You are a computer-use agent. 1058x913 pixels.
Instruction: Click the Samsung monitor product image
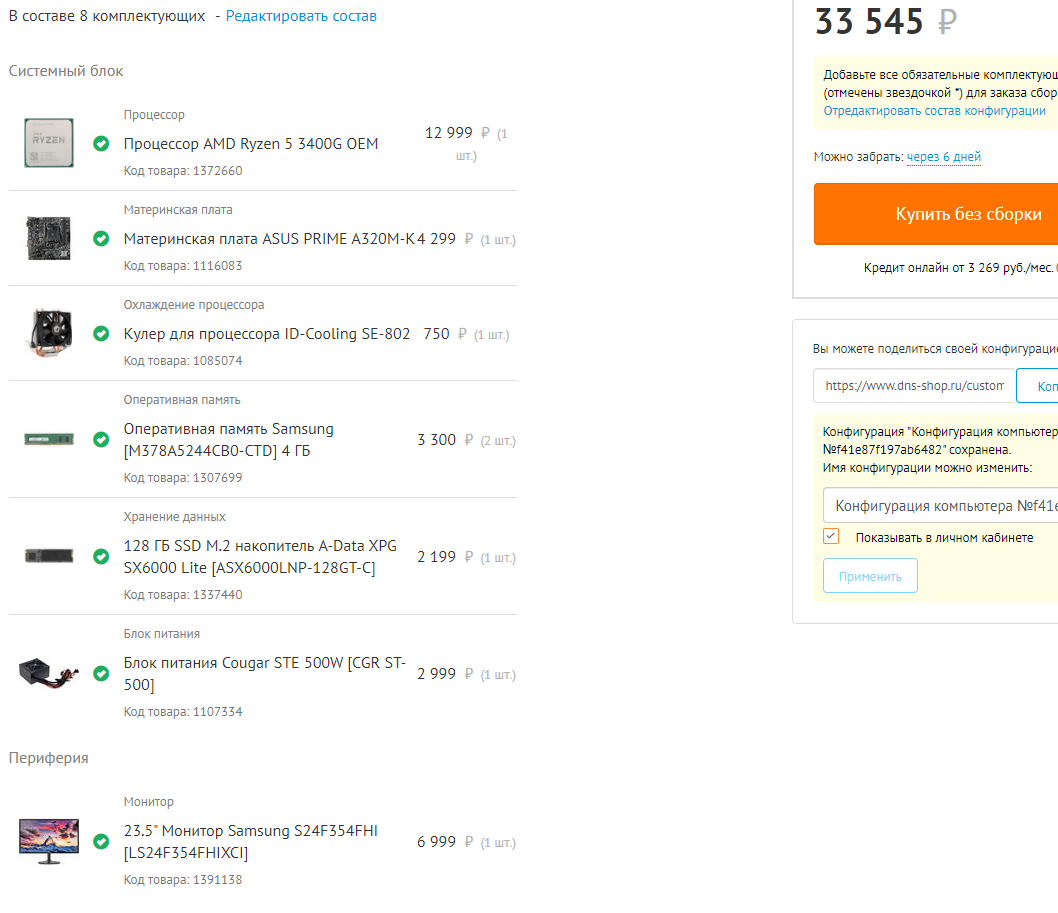pos(49,841)
